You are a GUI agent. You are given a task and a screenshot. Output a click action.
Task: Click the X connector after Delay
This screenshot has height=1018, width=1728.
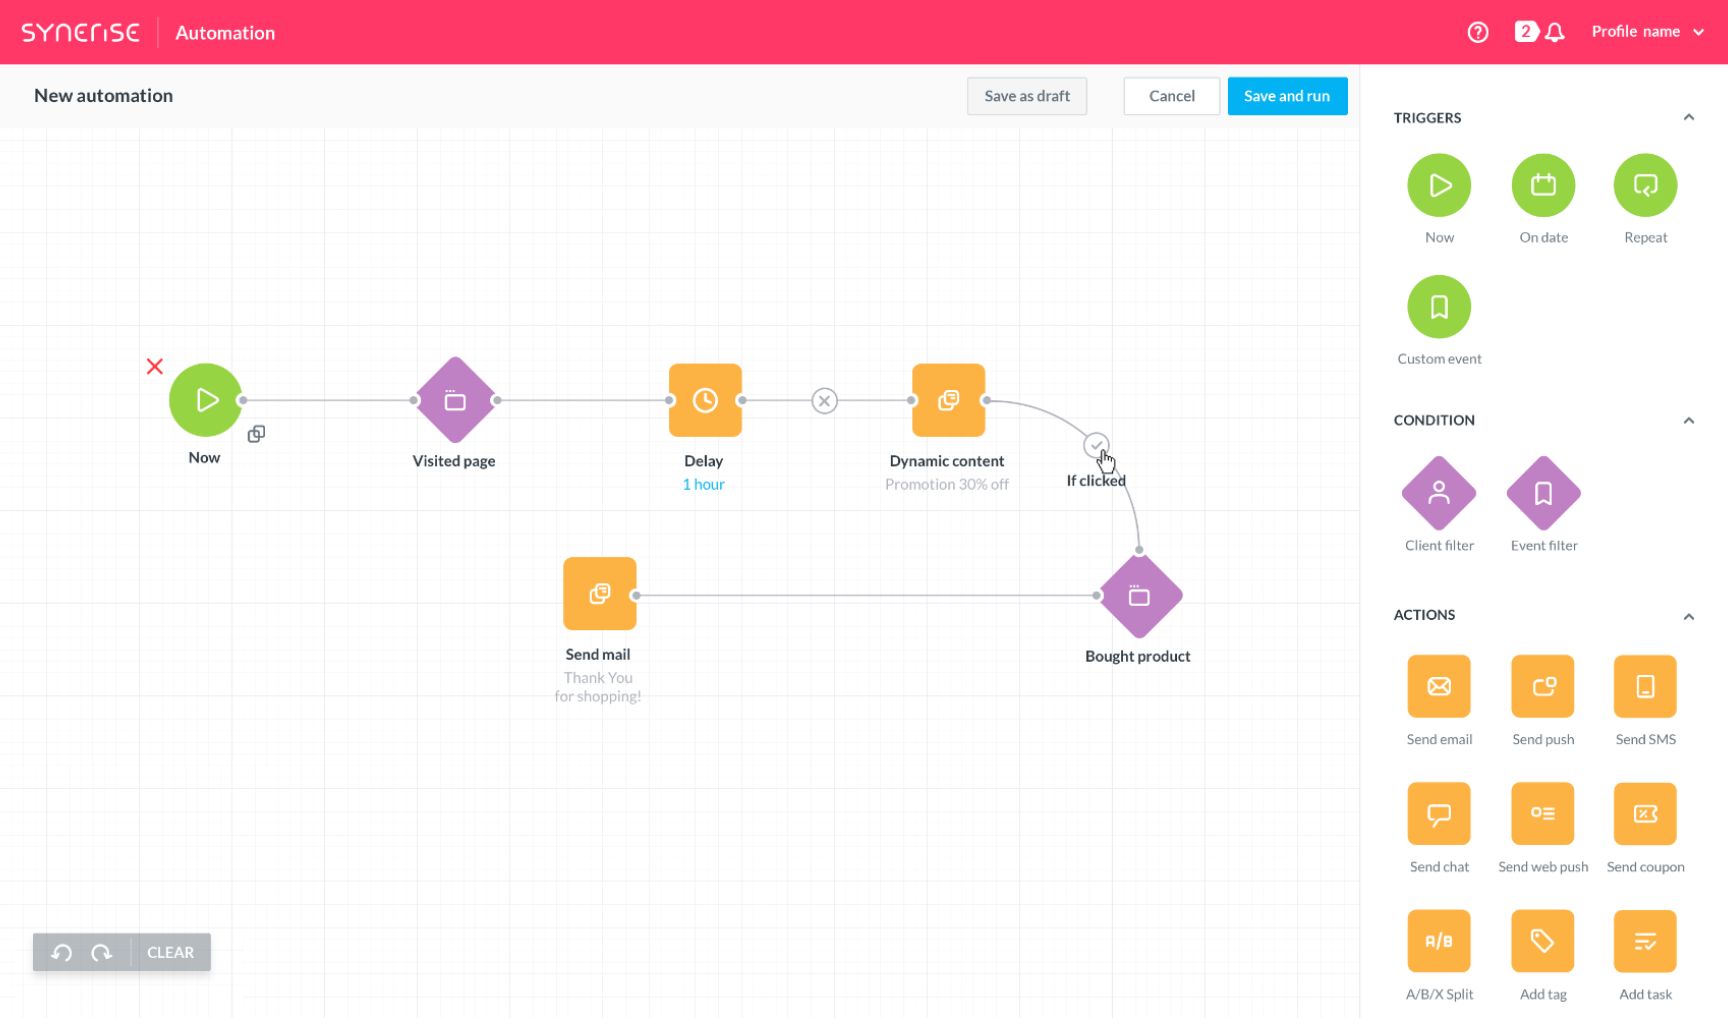tap(824, 401)
